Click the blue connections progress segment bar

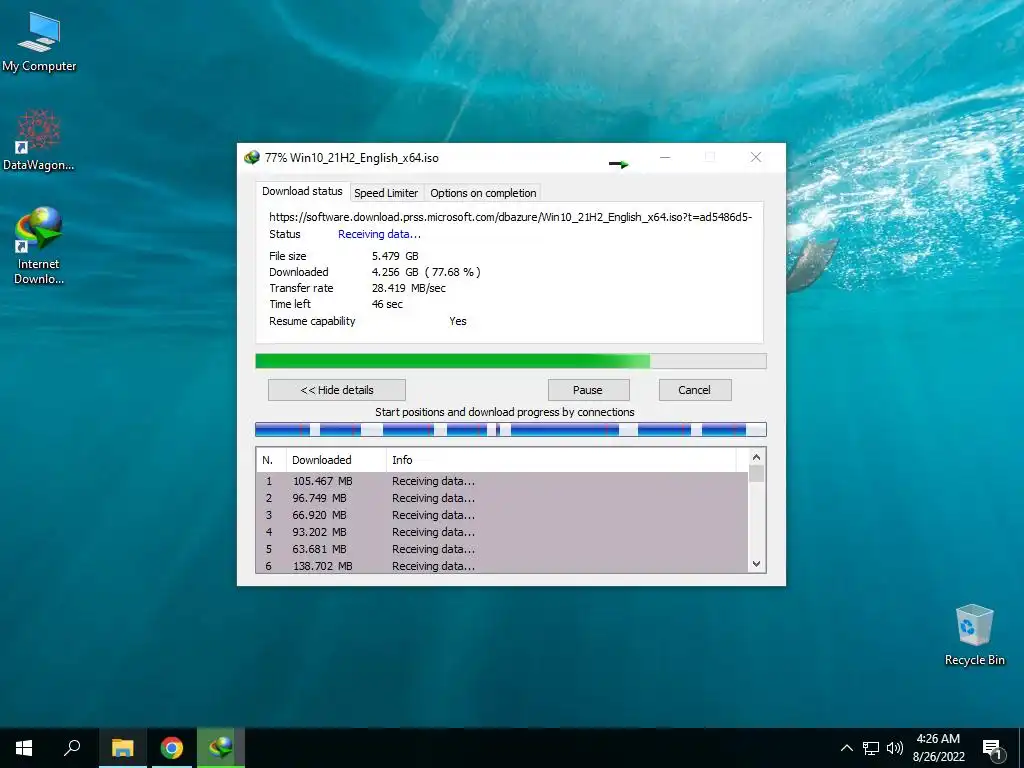tap(511, 429)
